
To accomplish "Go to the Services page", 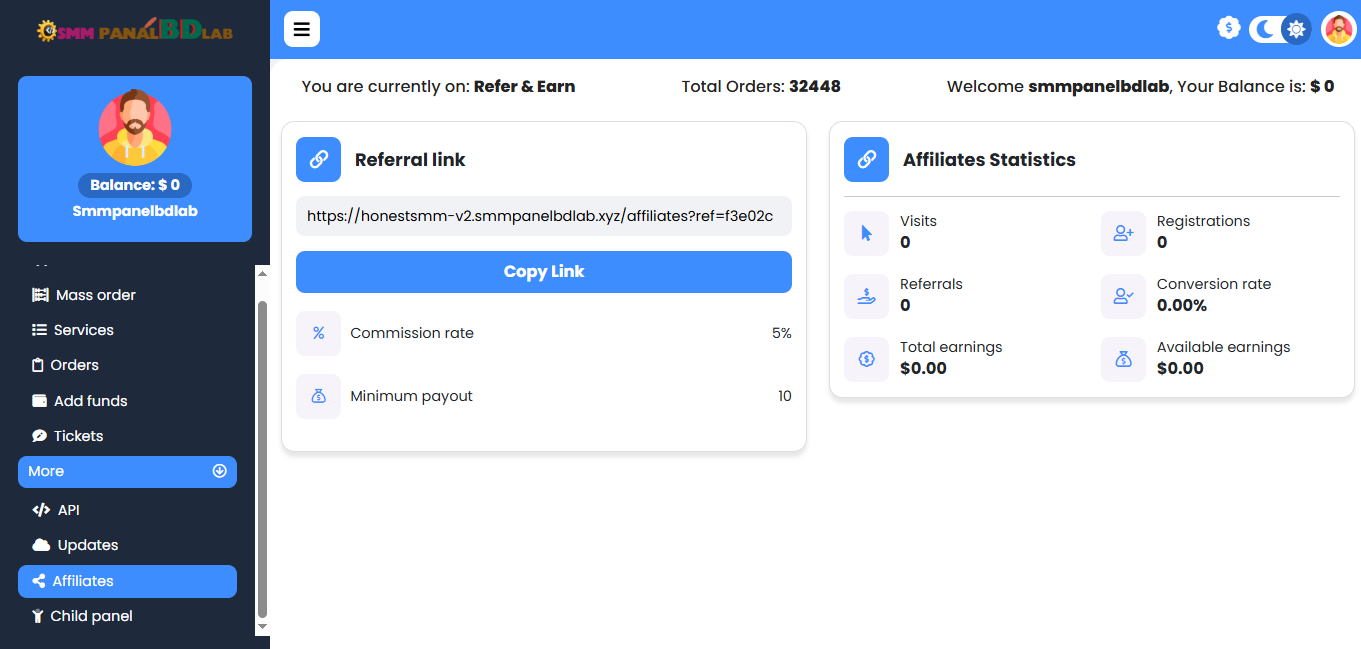I will [83, 330].
